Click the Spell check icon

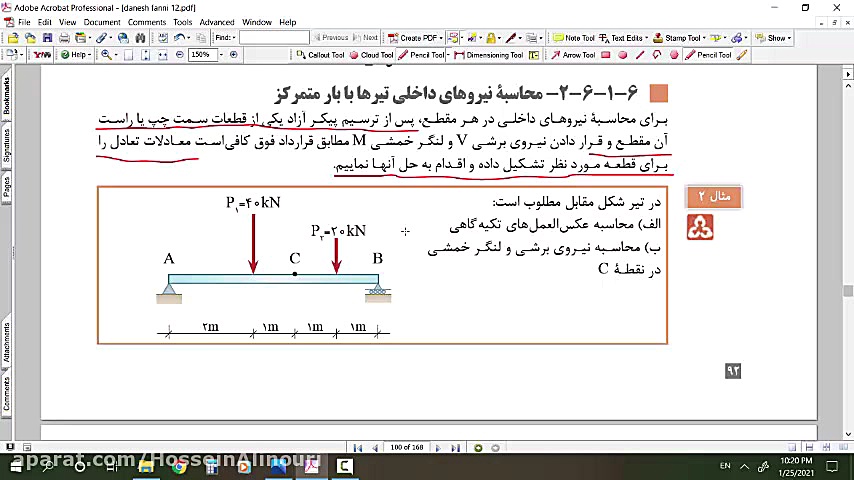coord(162,38)
